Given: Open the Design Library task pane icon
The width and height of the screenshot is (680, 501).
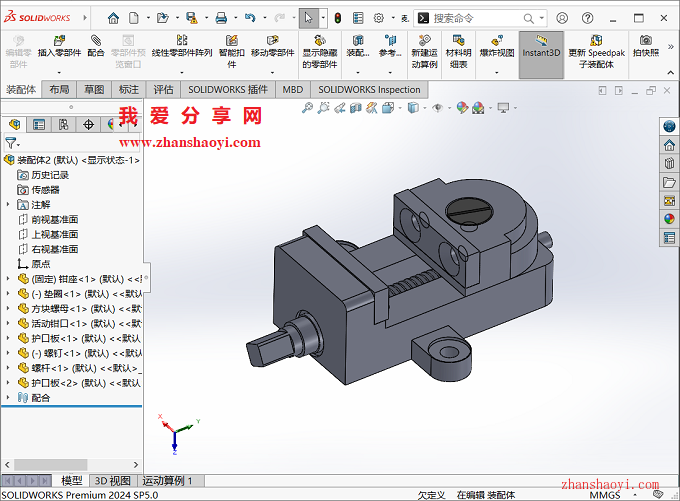Looking at the screenshot, I should [x=669, y=163].
